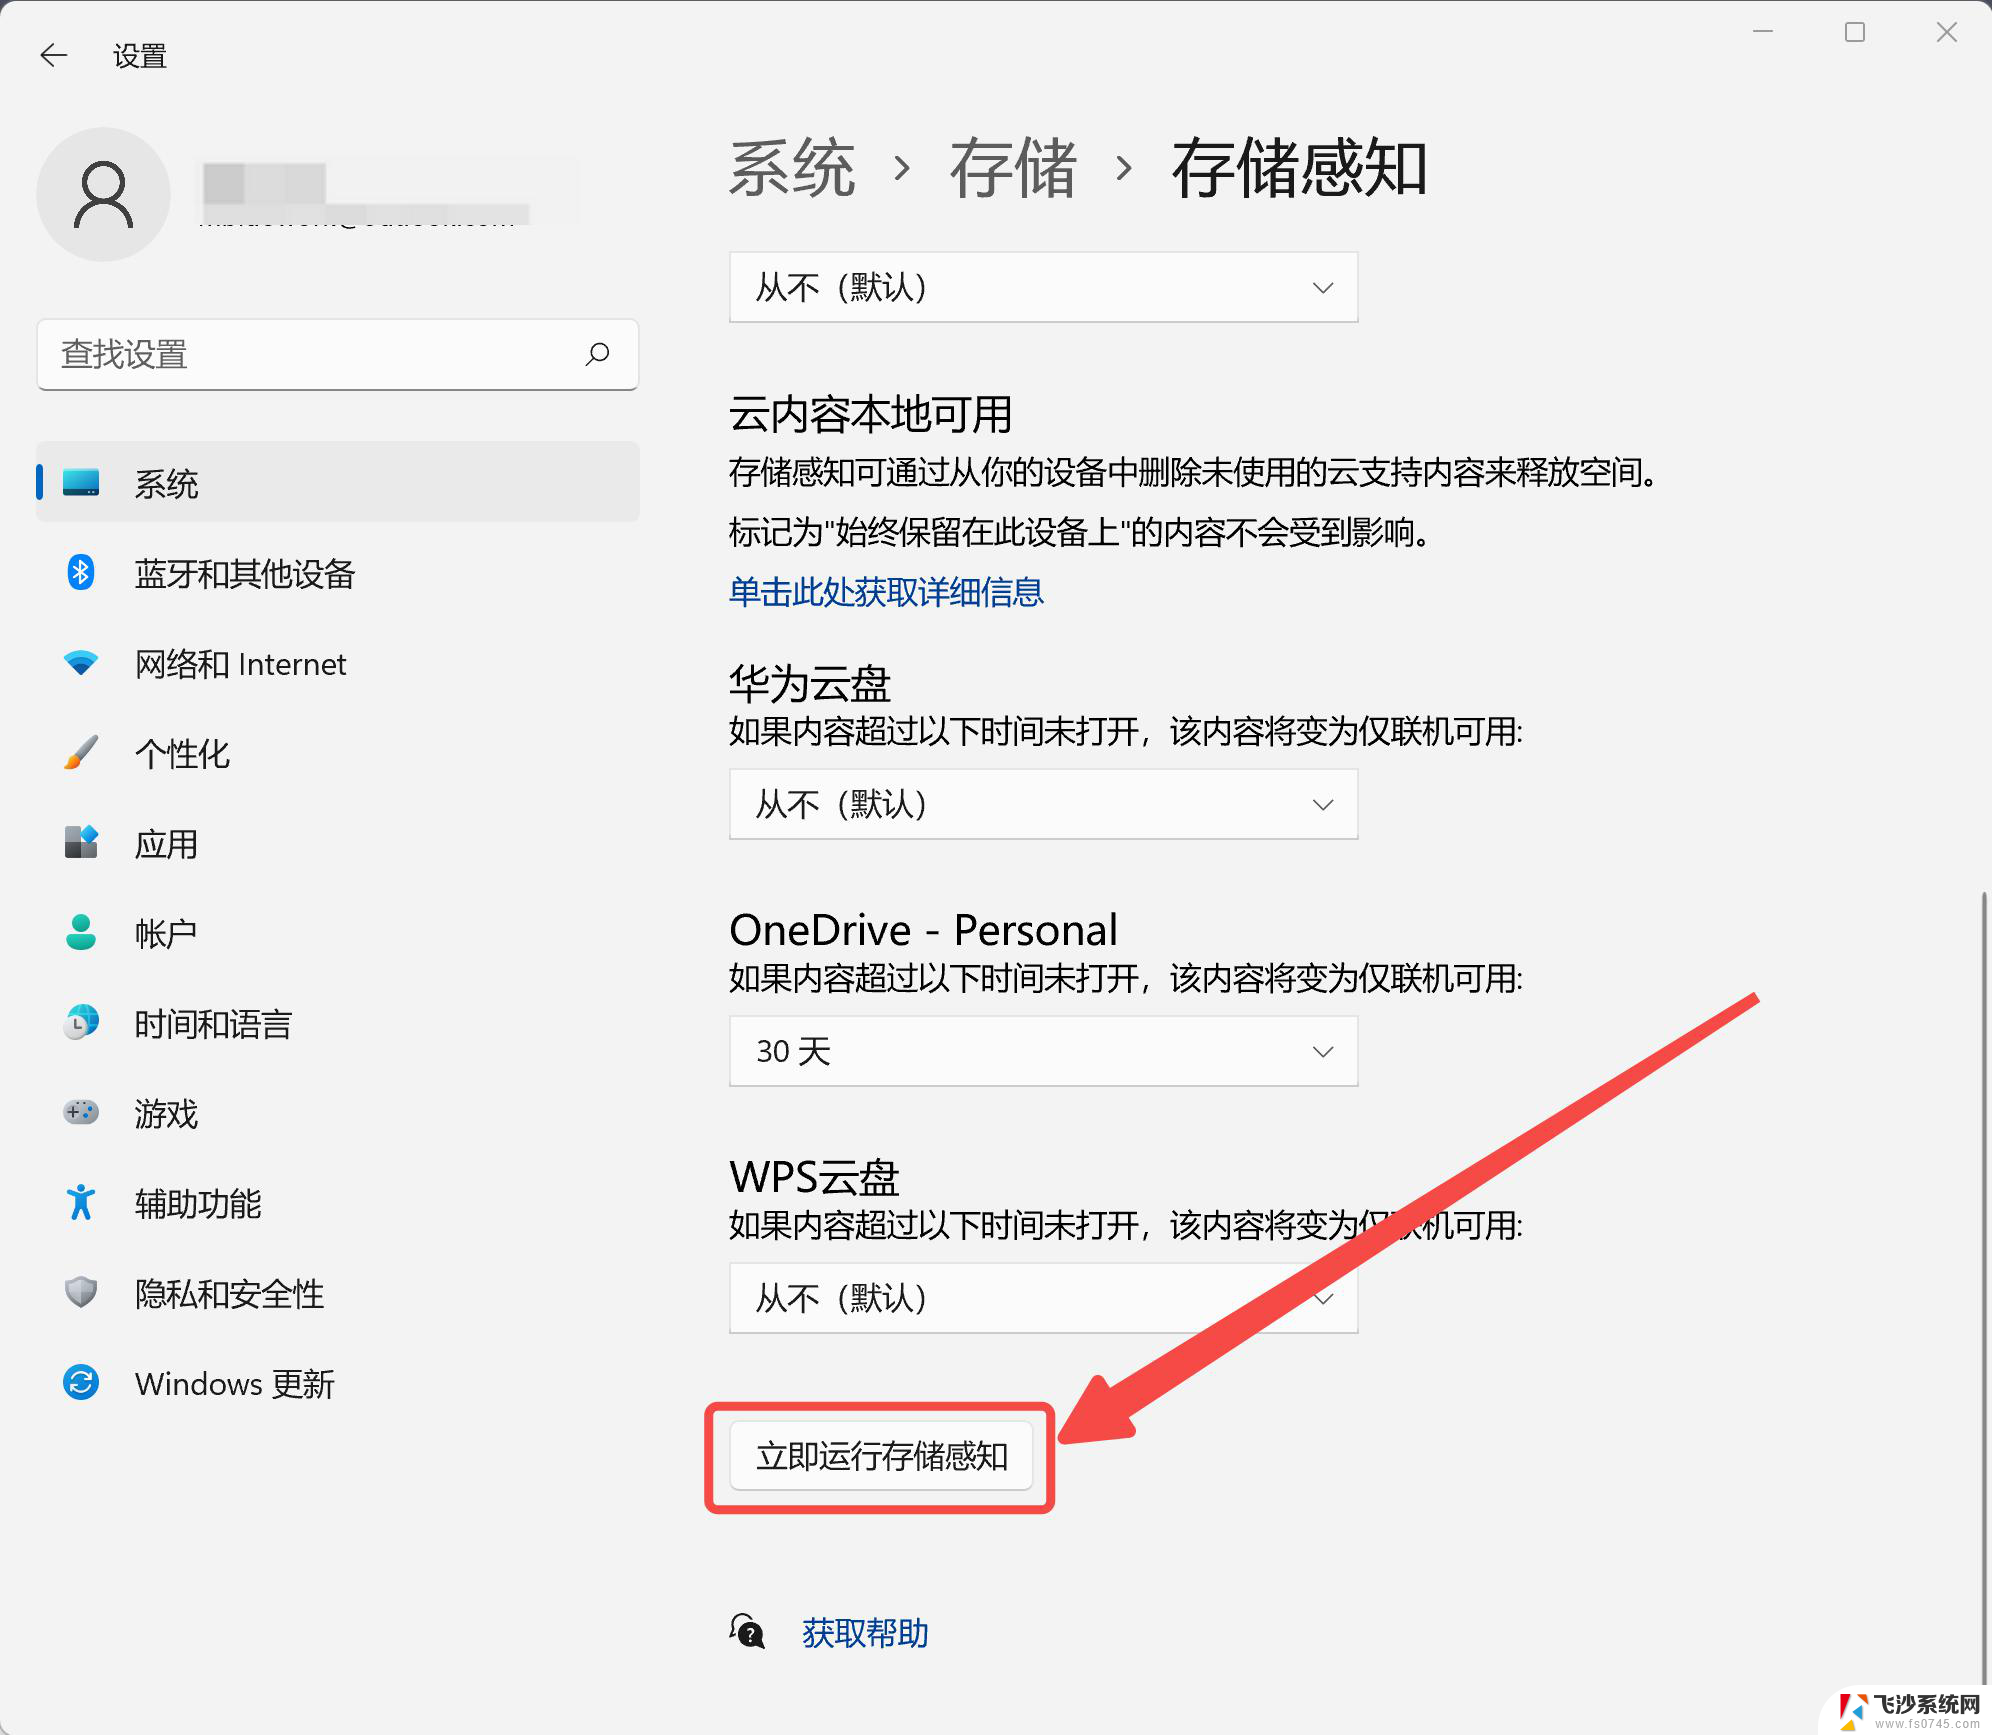Click 立即运行存储感知 button
The height and width of the screenshot is (1735, 1992).
[881, 1456]
